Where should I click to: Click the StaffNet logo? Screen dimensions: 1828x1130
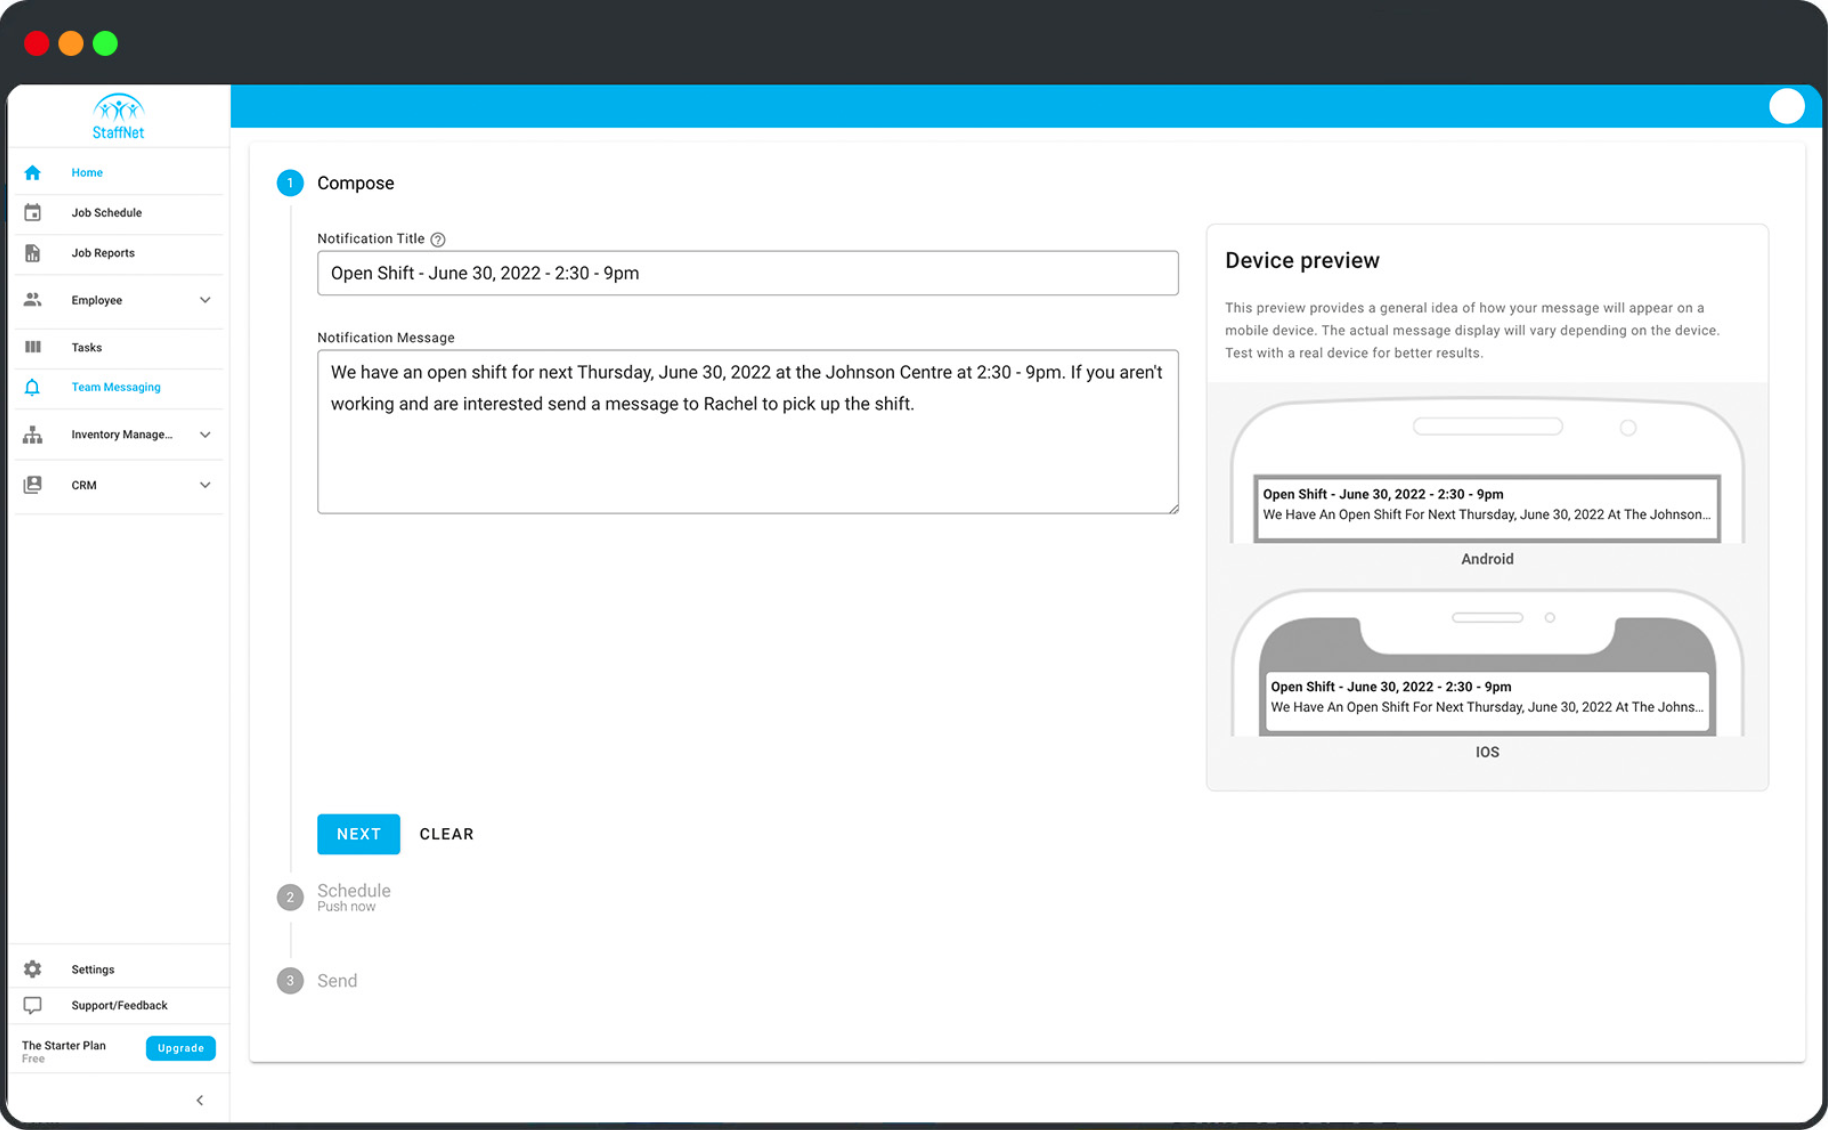(x=118, y=115)
